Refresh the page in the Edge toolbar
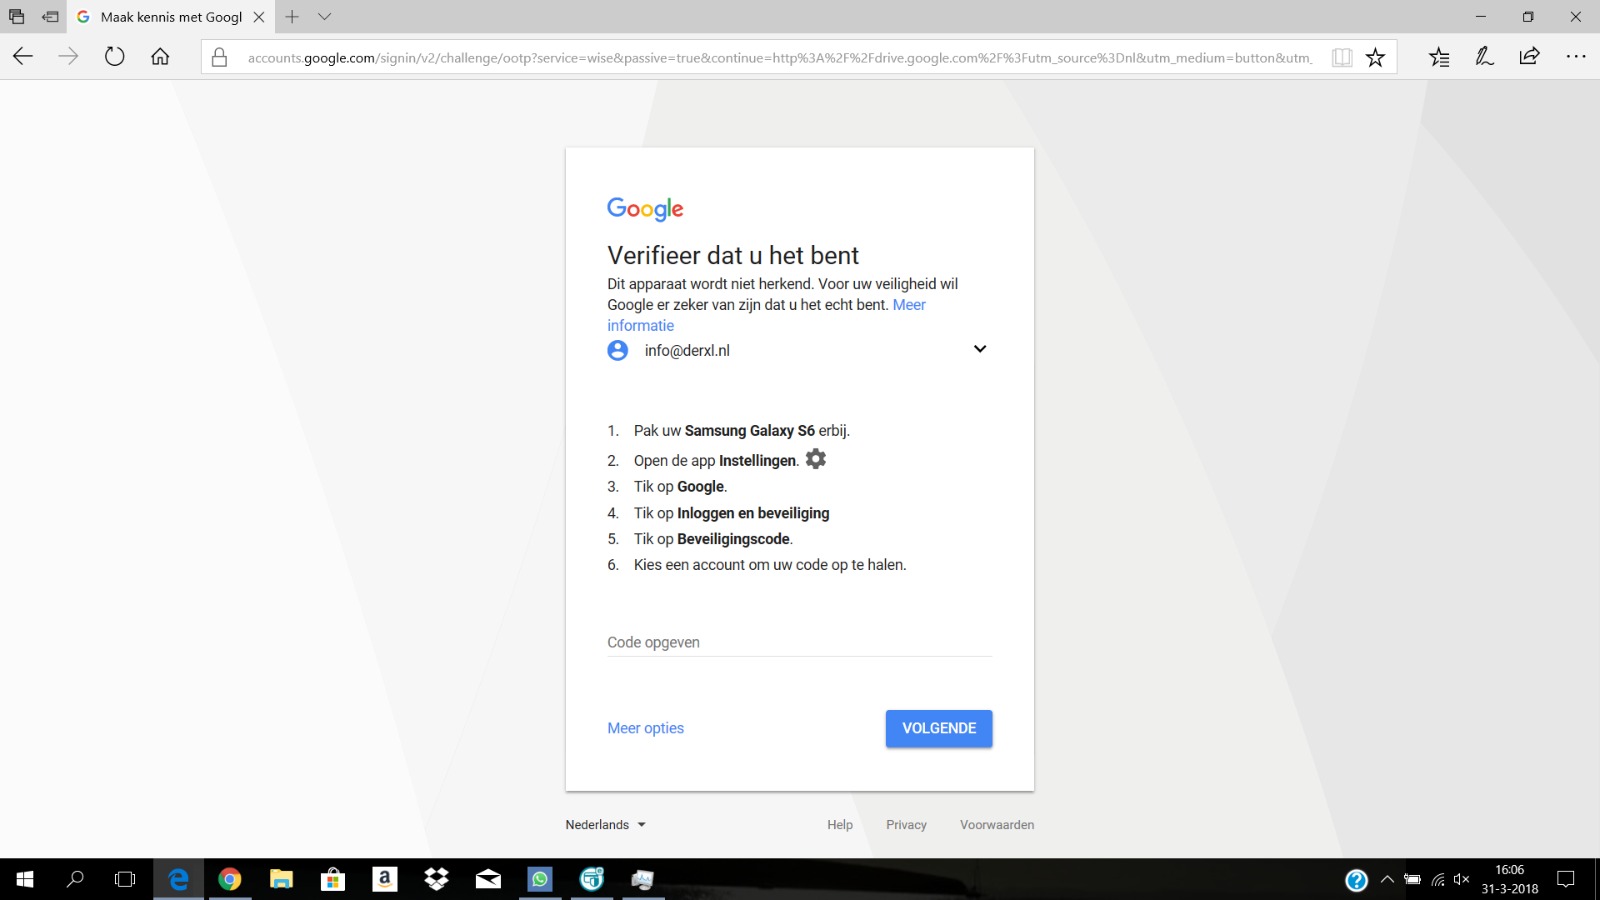 click(x=115, y=57)
